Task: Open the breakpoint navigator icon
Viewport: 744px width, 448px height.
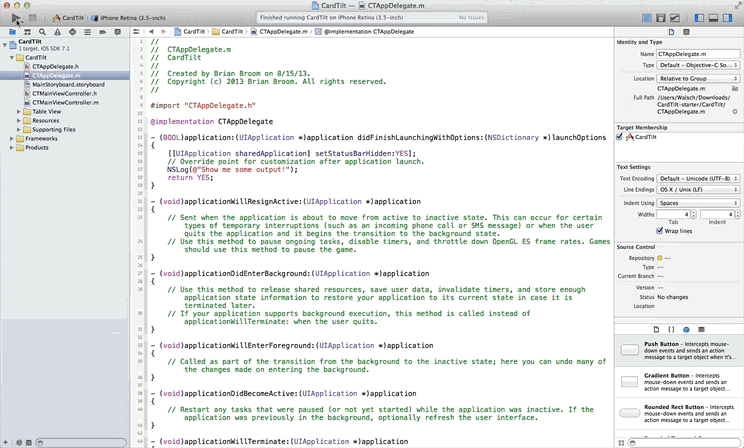Action: click(102, 32)
